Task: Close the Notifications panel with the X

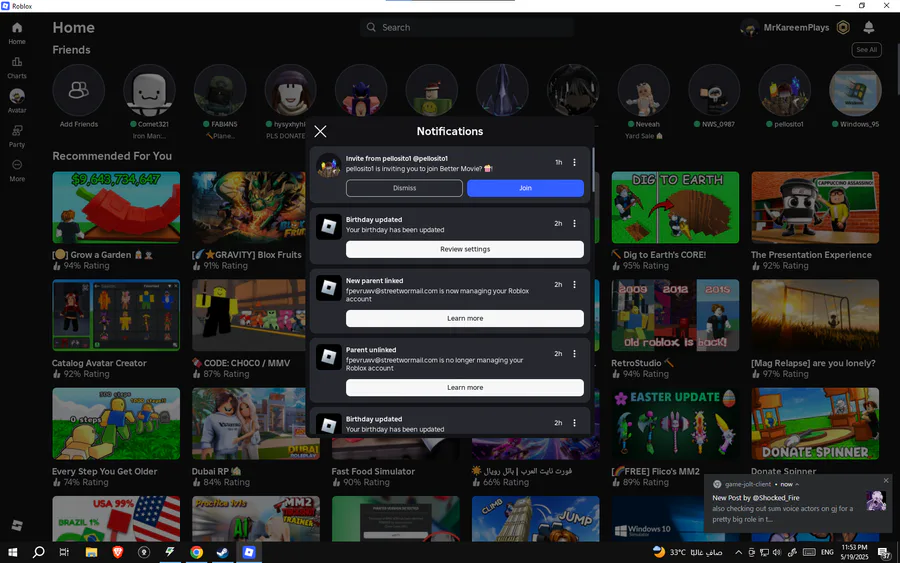Action: pos(320,131)
